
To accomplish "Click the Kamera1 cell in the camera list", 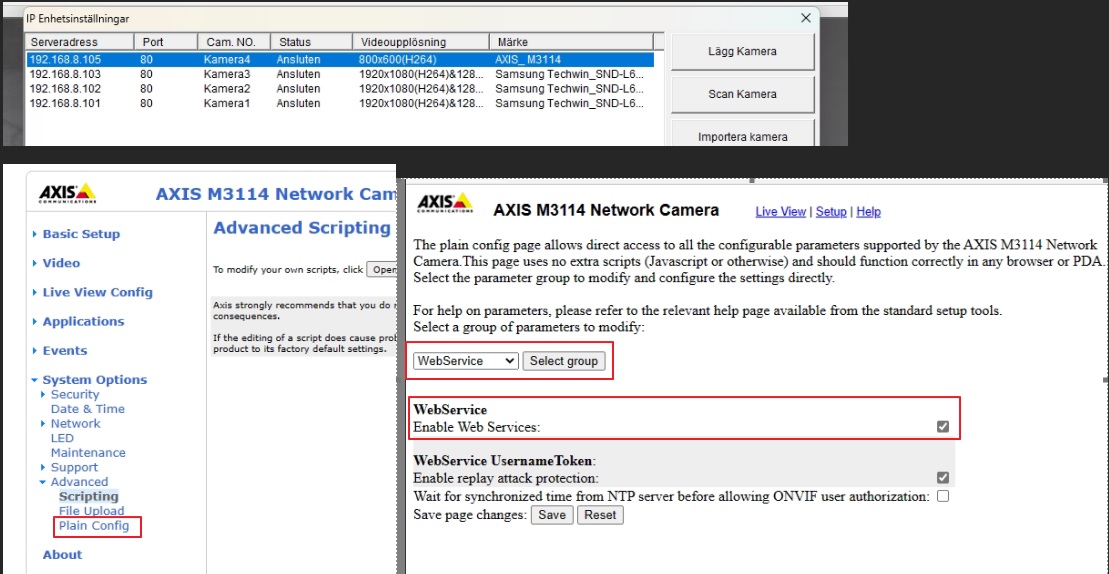I will click(x=227, y=103).
